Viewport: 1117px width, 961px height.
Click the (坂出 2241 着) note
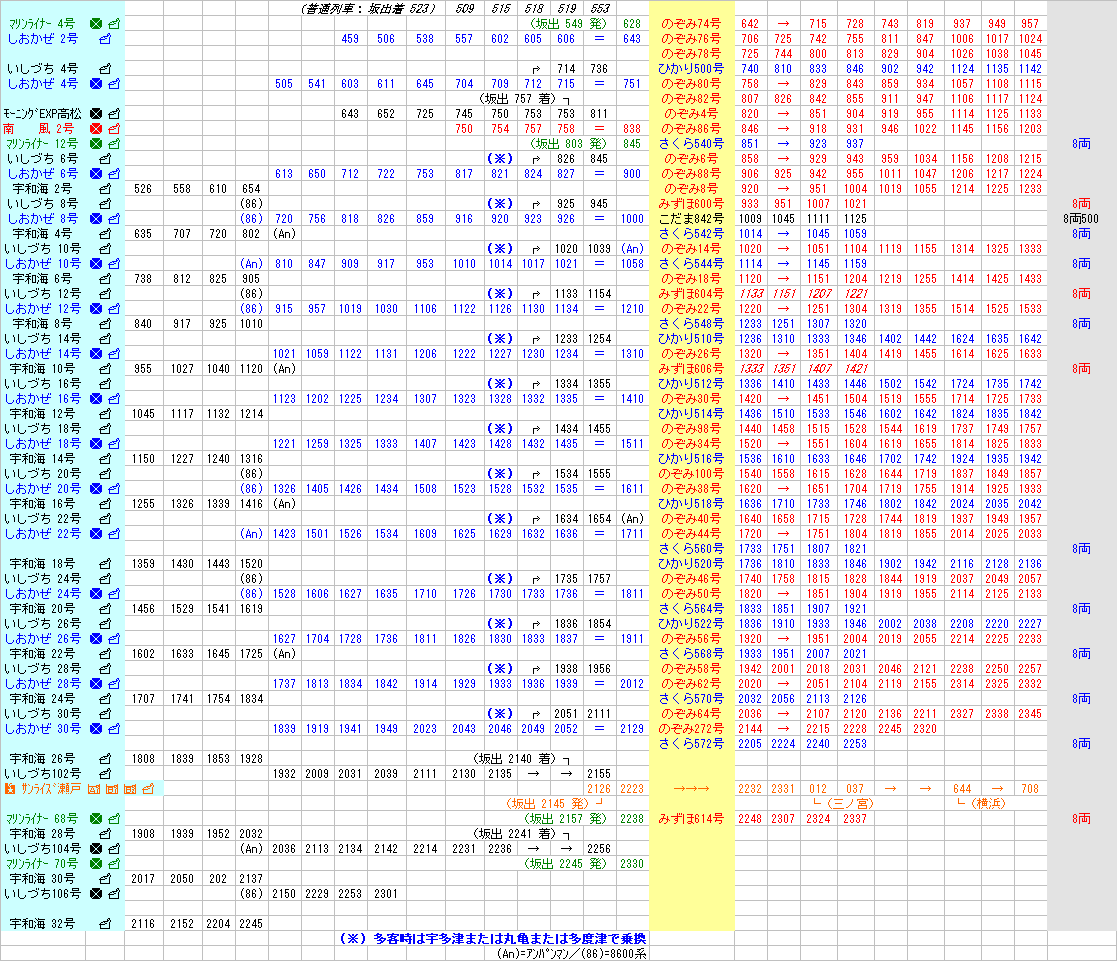tap(515, 833)
